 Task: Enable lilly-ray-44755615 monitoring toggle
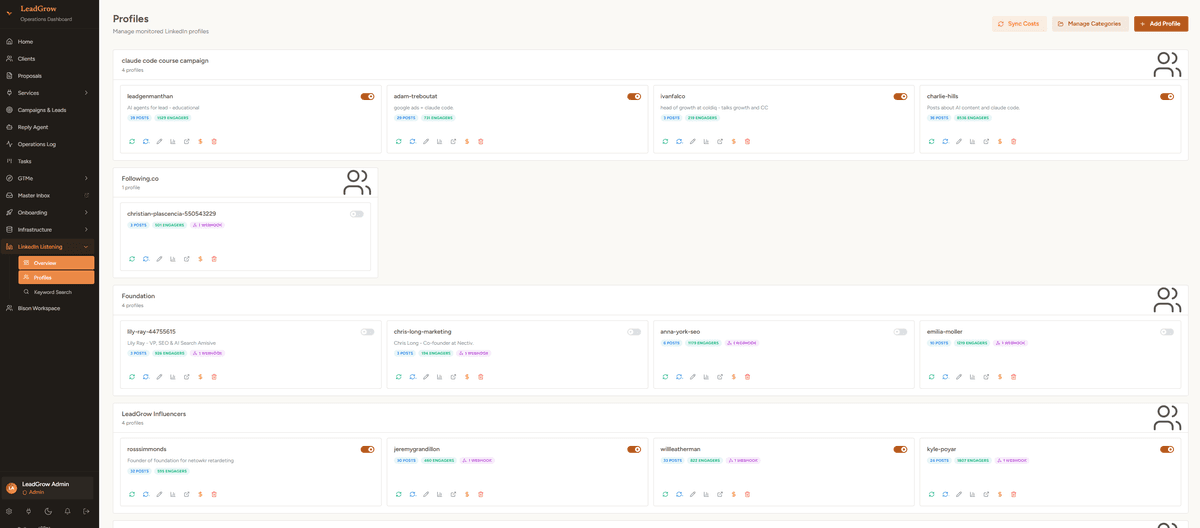367,332
